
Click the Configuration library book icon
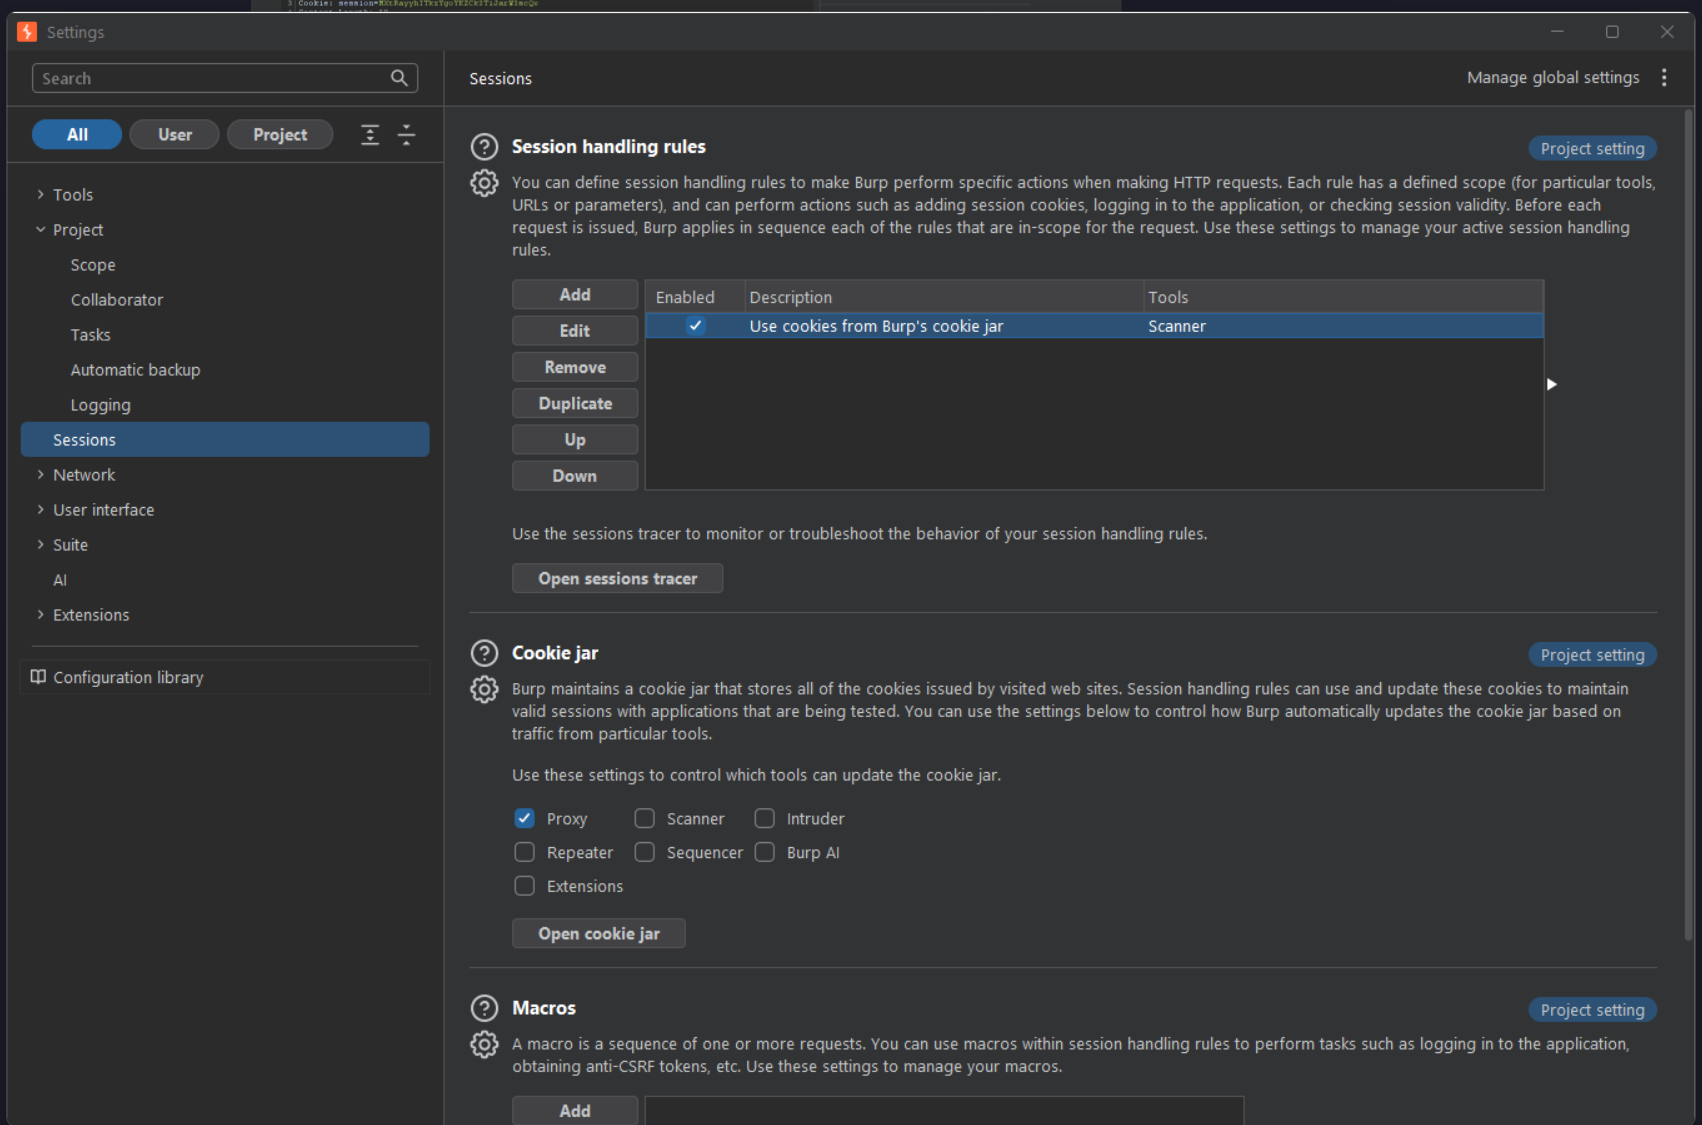(38, 677)
